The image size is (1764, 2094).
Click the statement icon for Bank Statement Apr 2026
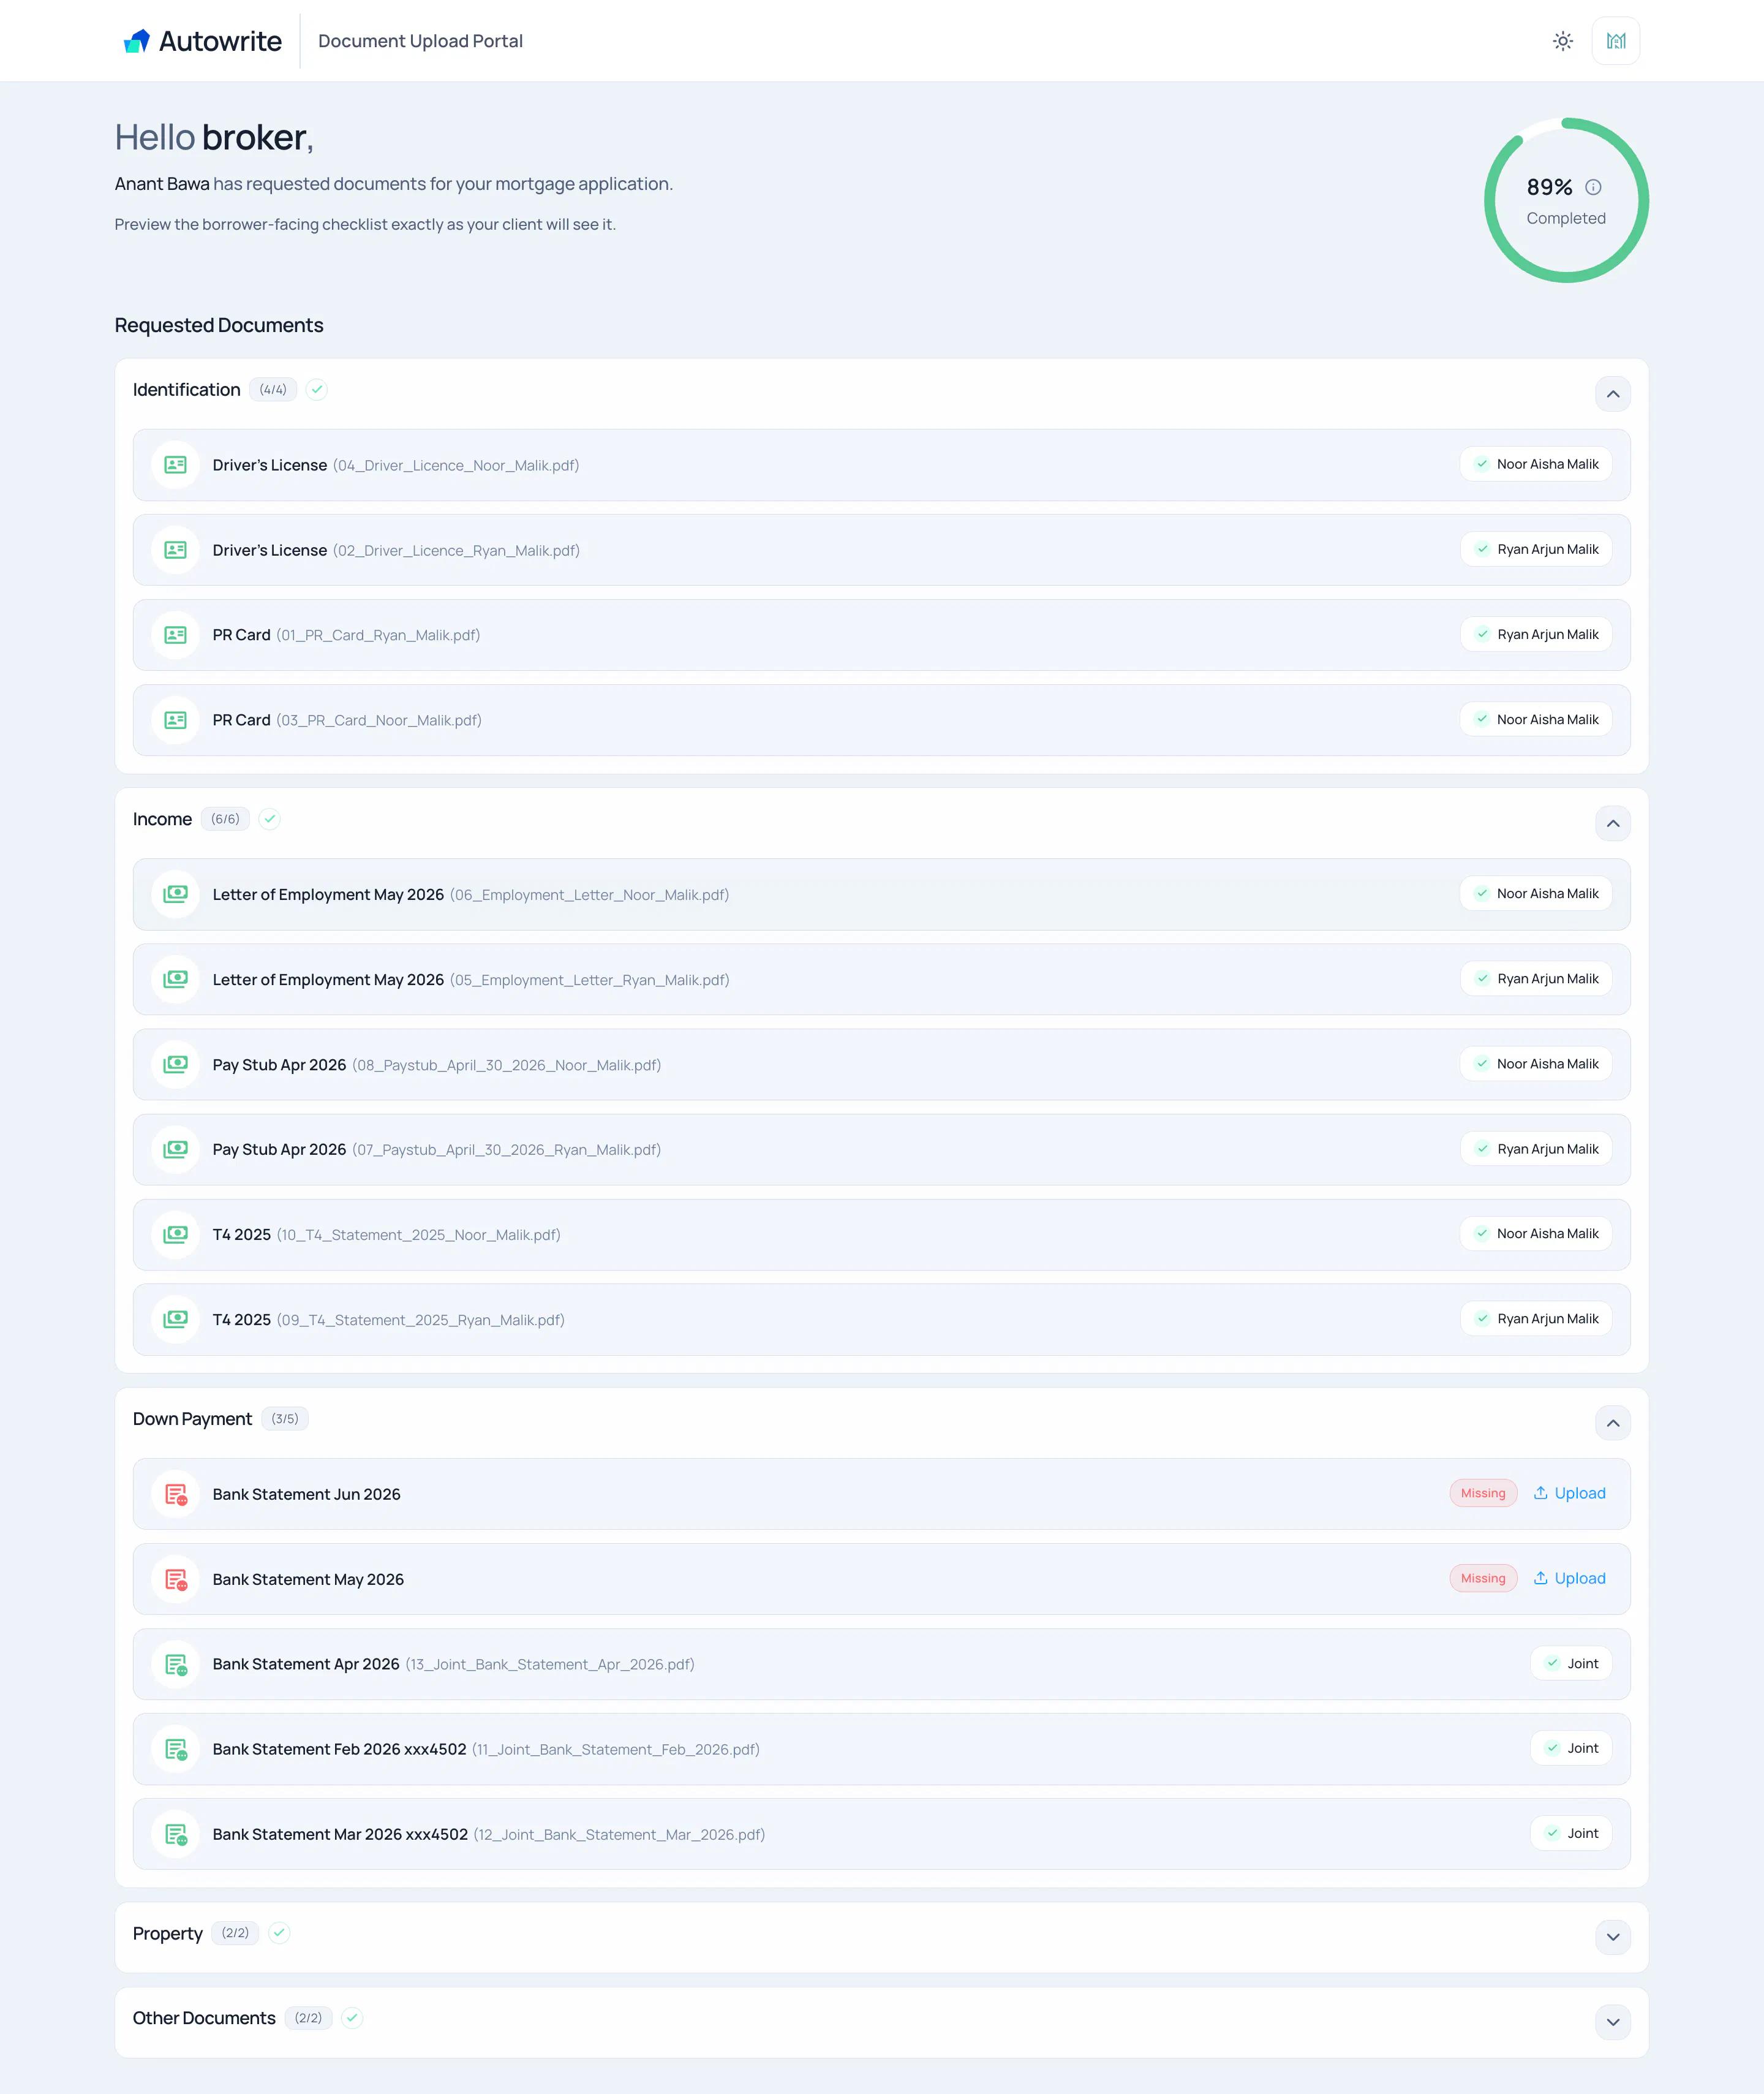click(x=175, y=1664)
